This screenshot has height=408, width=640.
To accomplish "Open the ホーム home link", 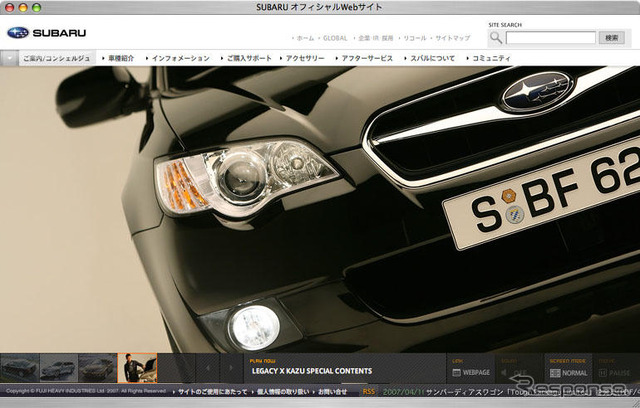I will click(x=305, y=38).
